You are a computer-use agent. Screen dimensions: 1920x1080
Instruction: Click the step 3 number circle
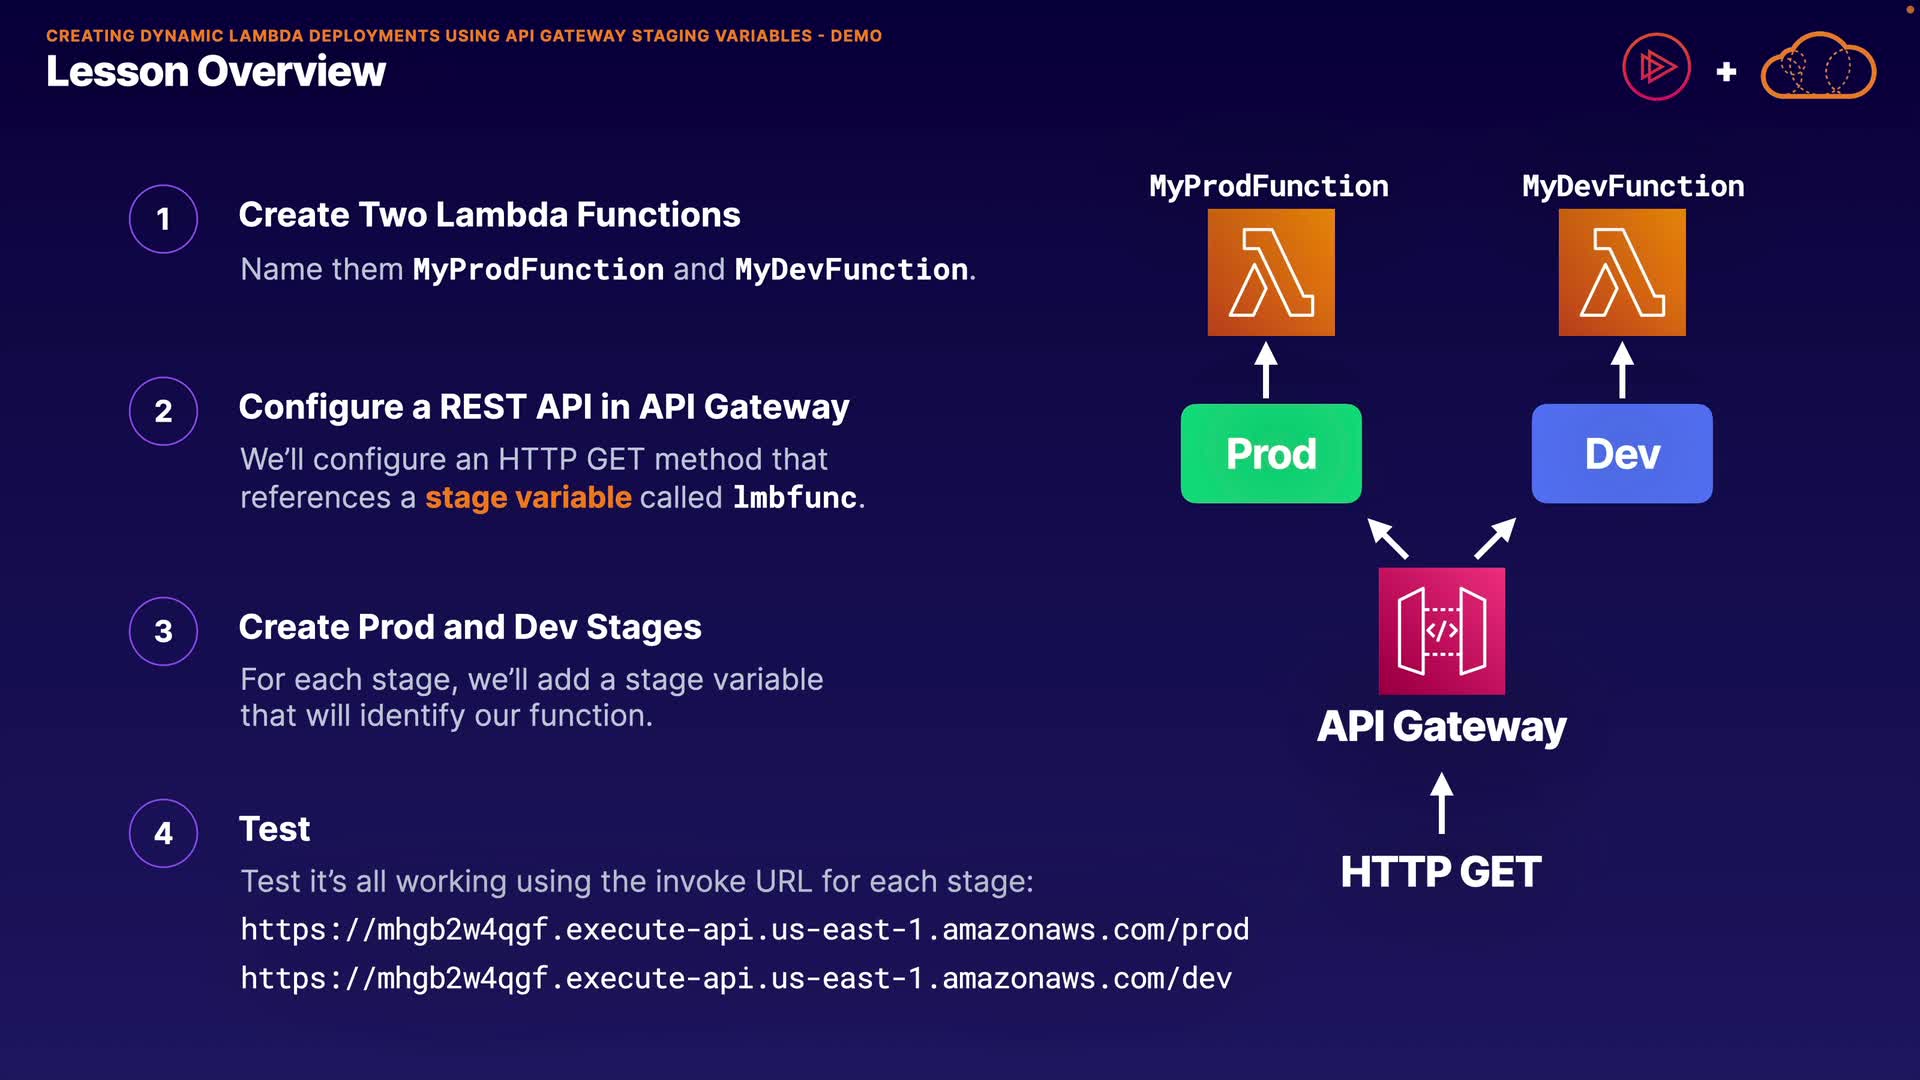pyautogui.click(x=163, y=631)
